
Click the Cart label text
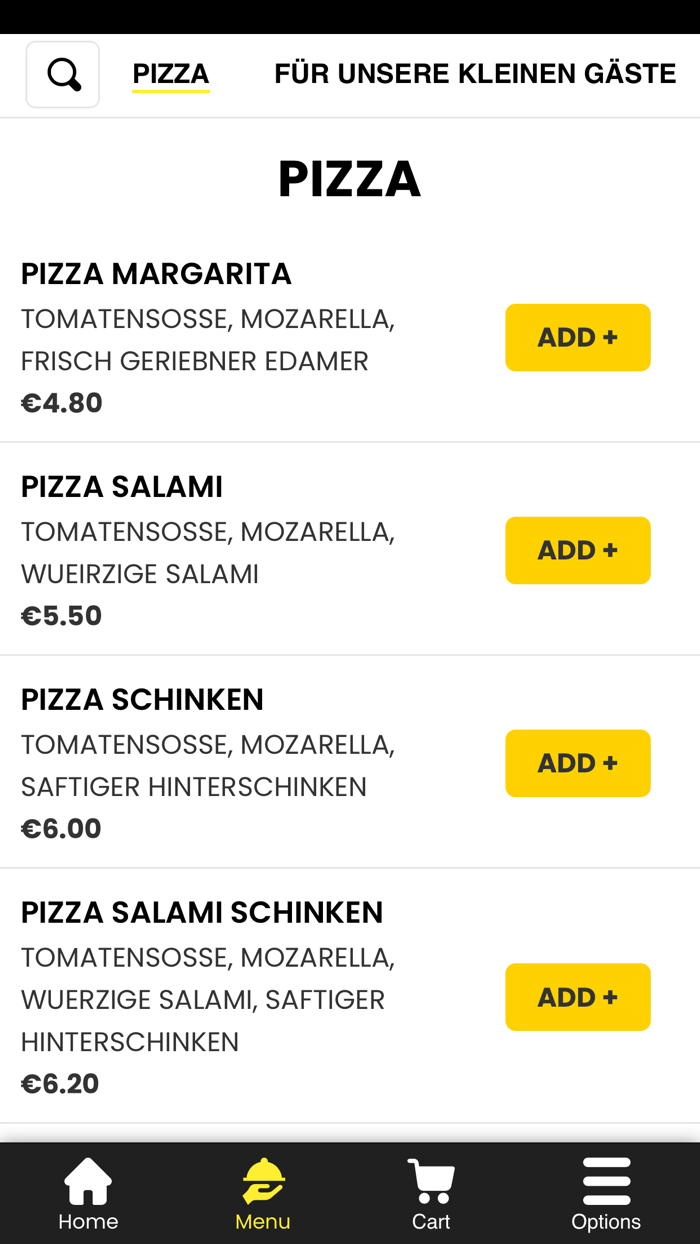(431, 1222)
